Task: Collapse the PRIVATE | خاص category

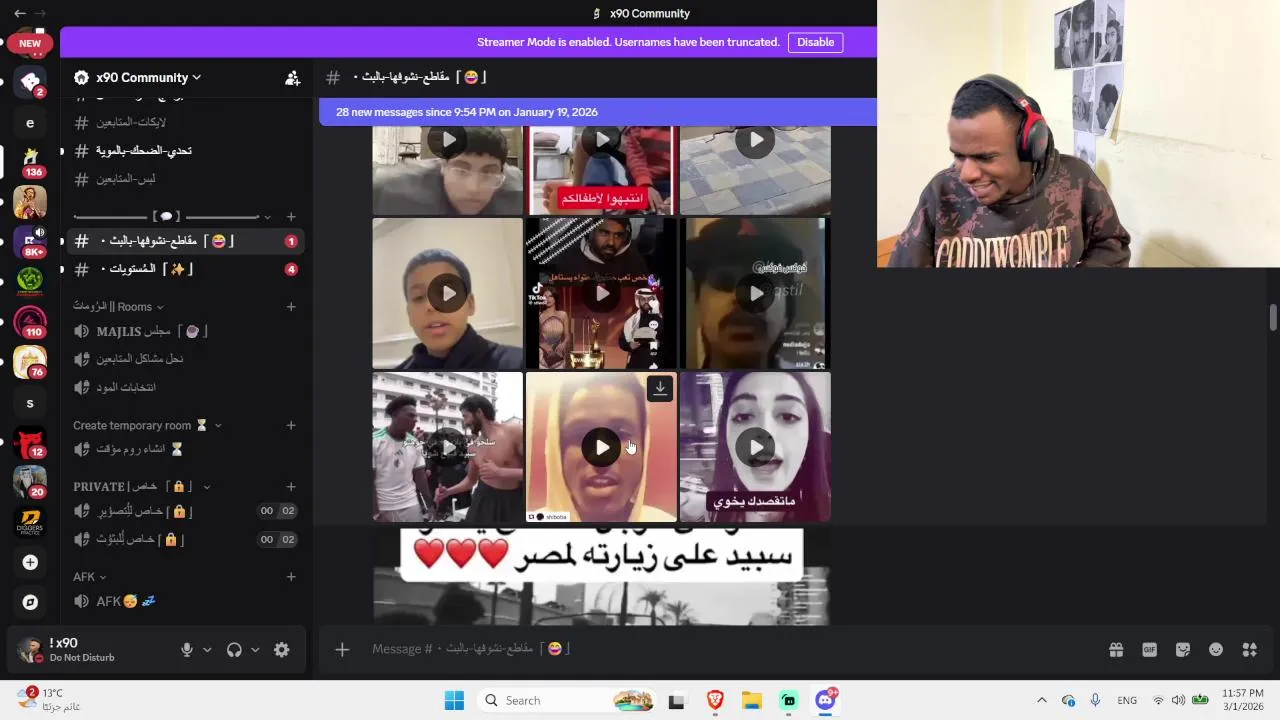Action: point(141,487)
